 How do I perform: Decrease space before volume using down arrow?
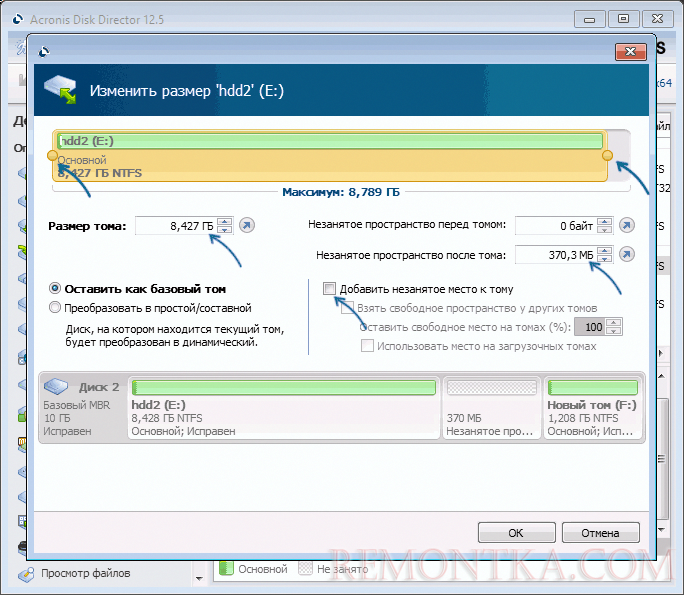[x=605, y=229]
